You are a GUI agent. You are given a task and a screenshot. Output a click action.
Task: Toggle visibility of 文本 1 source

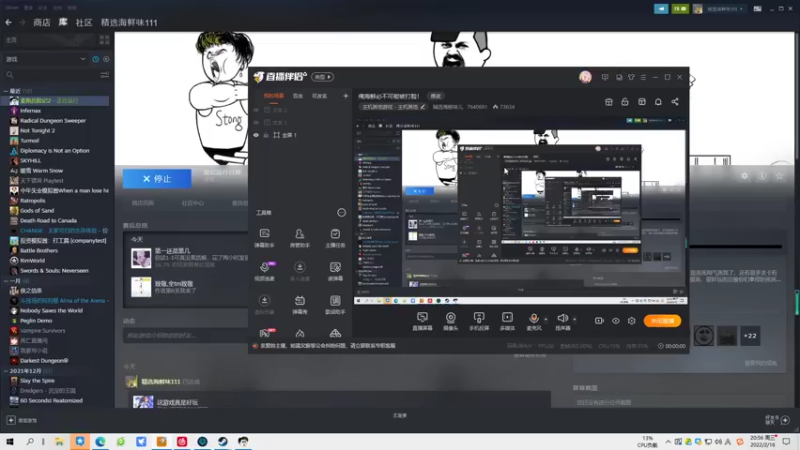256,122
